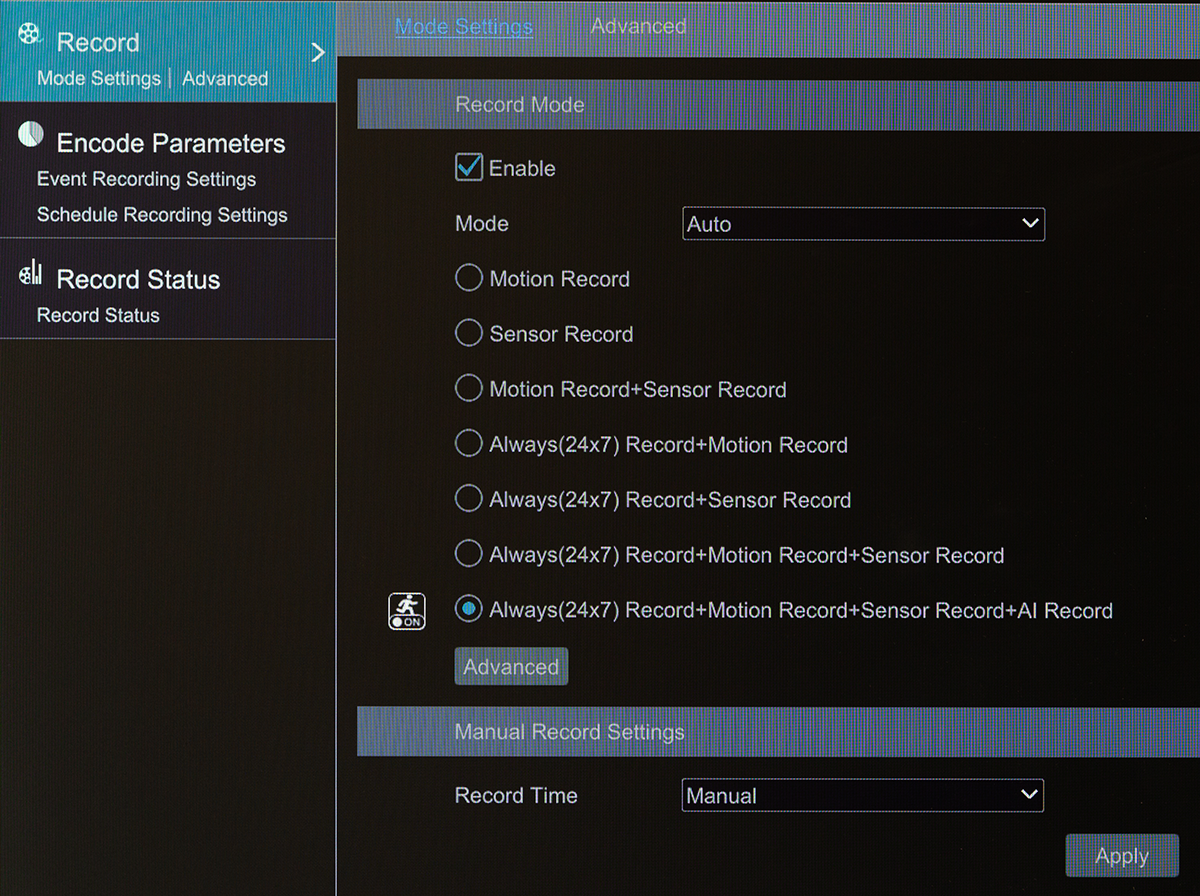Open Event Recording Settings
Screen dimensions: 1200x896
point(146,179)
